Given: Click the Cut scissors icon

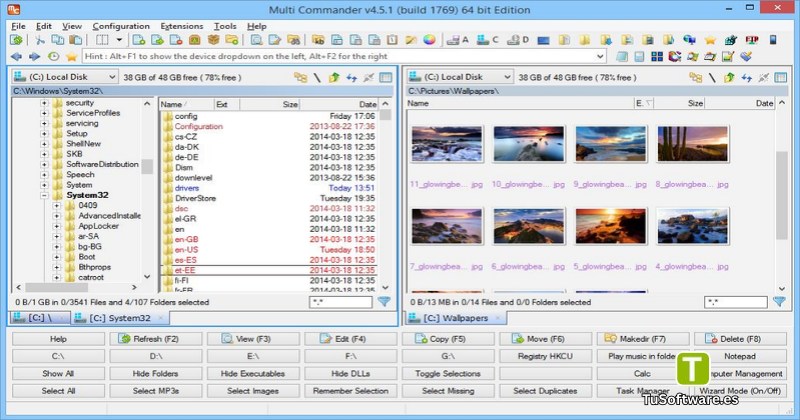Looking at the screenshot, I should [x=40, y=40].
